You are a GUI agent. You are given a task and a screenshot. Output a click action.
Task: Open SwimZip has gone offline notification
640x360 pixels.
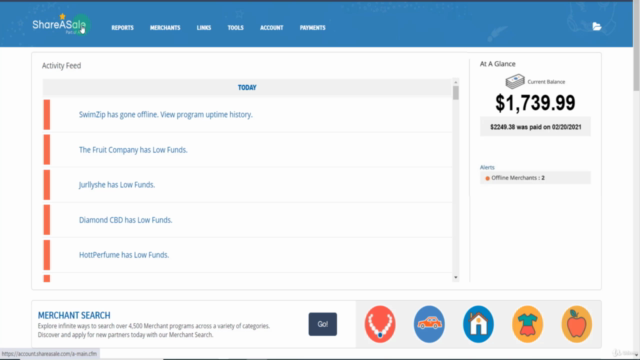click(x=166, y=115)
